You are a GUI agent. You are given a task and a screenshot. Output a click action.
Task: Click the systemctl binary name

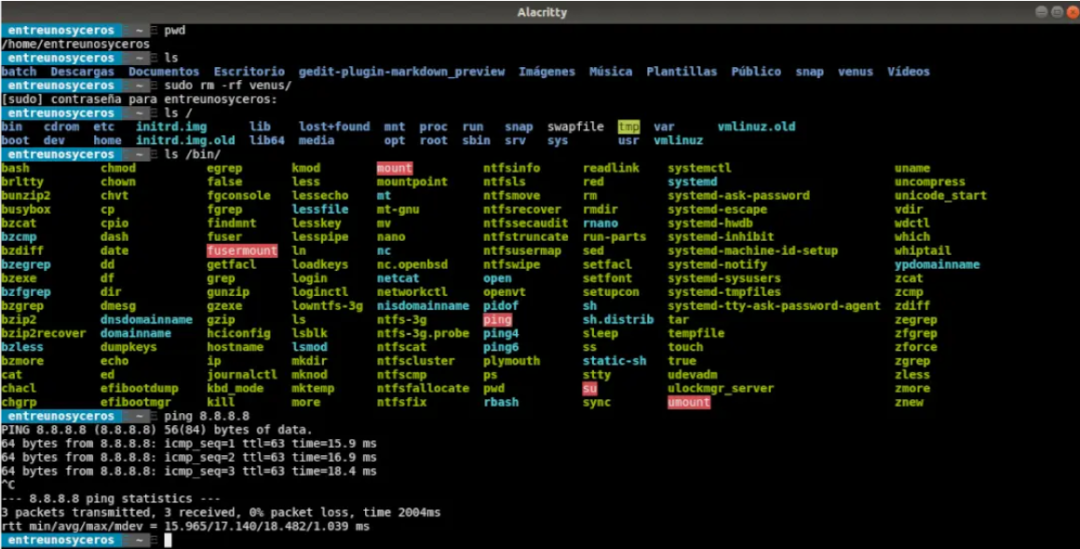(x=700, y=168)
